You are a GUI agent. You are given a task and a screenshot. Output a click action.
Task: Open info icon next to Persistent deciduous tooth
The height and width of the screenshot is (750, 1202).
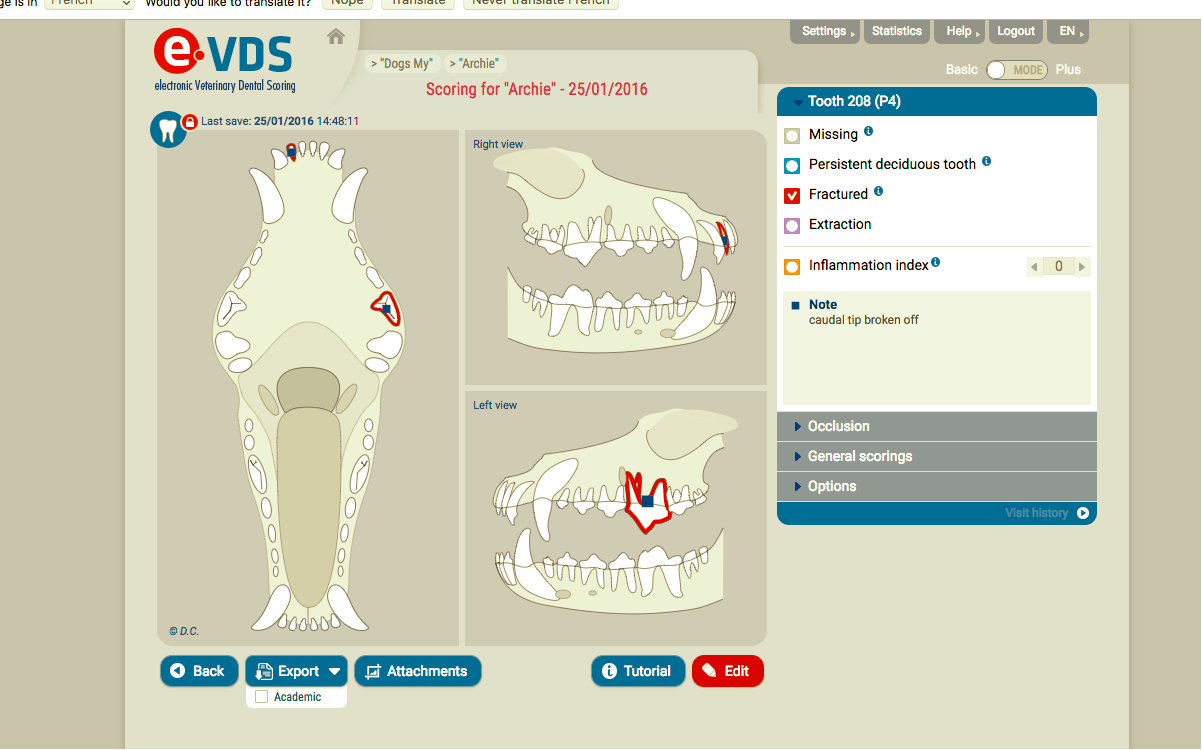pyautogui.click(x=986, y=161)
